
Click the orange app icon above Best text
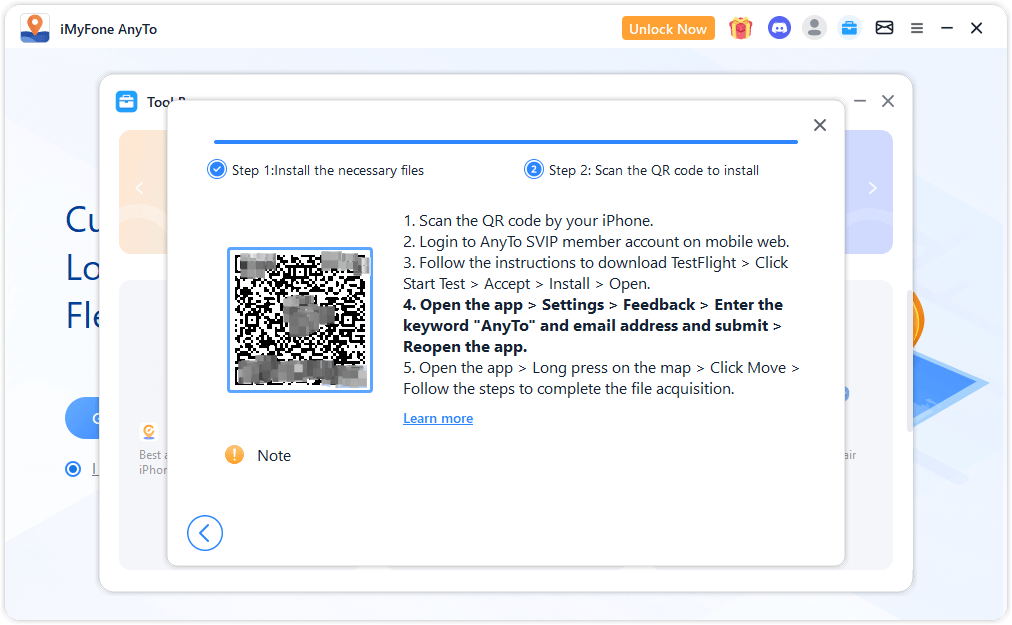pyautogui.click(x=149, y=431)
